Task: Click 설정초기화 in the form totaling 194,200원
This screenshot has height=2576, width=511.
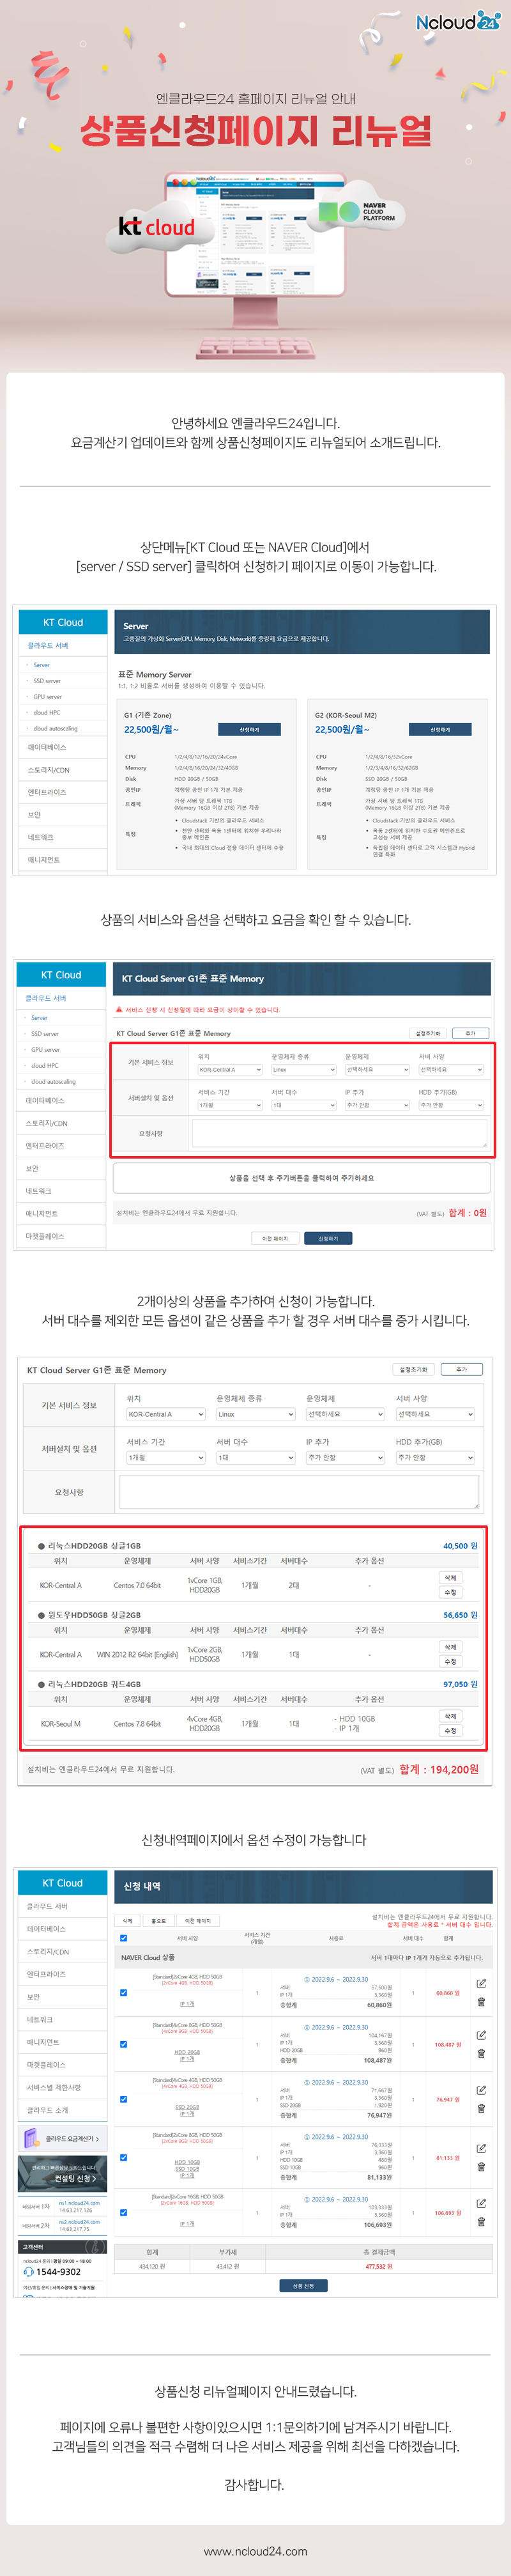Action: click(413, 1369)
